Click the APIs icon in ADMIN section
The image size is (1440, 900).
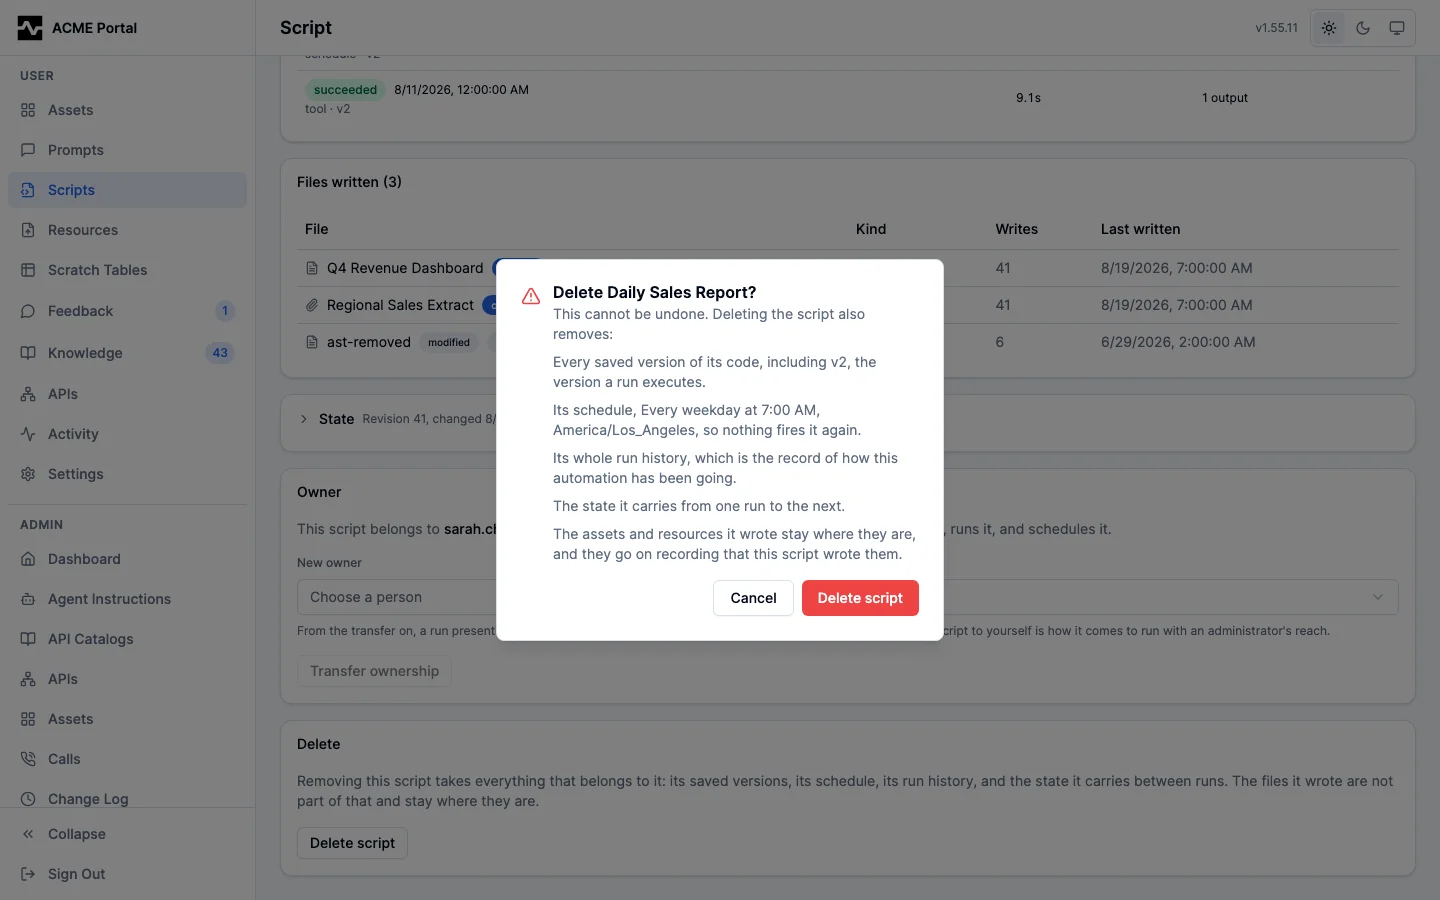coord(28,679)
